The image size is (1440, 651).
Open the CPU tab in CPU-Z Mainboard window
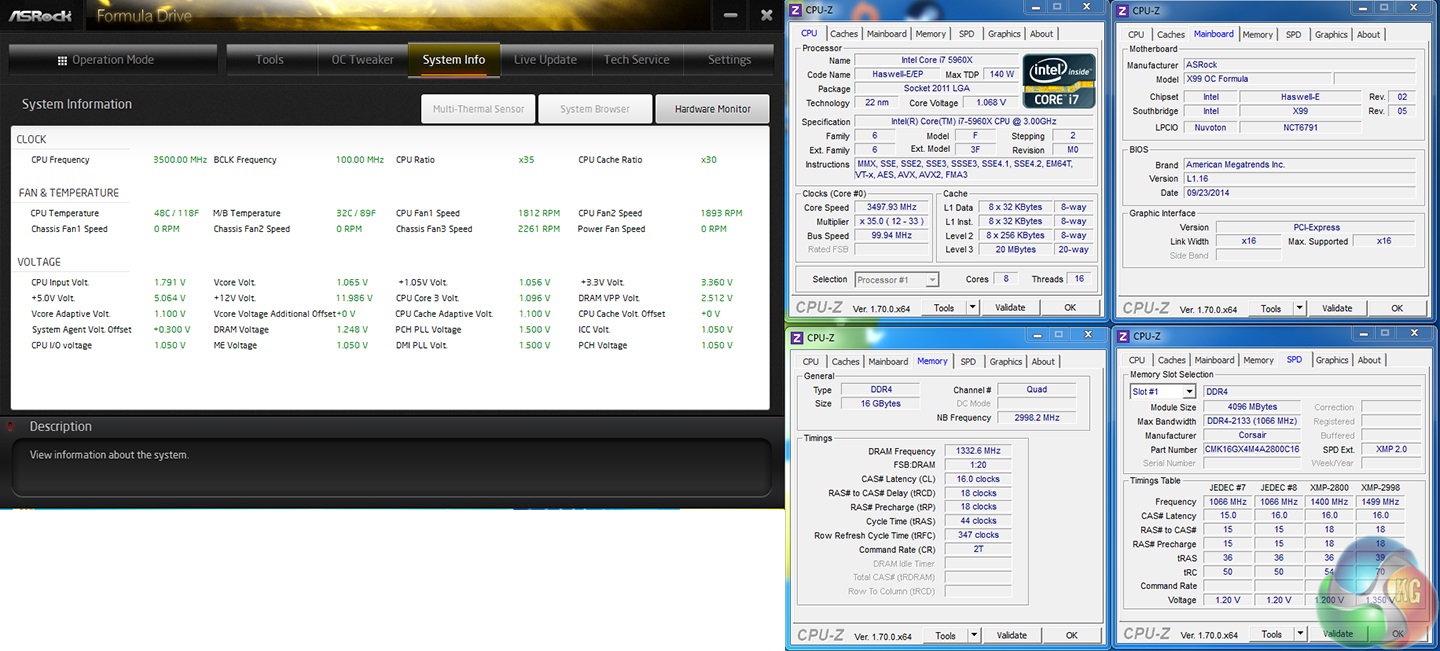click(1136, 34)
